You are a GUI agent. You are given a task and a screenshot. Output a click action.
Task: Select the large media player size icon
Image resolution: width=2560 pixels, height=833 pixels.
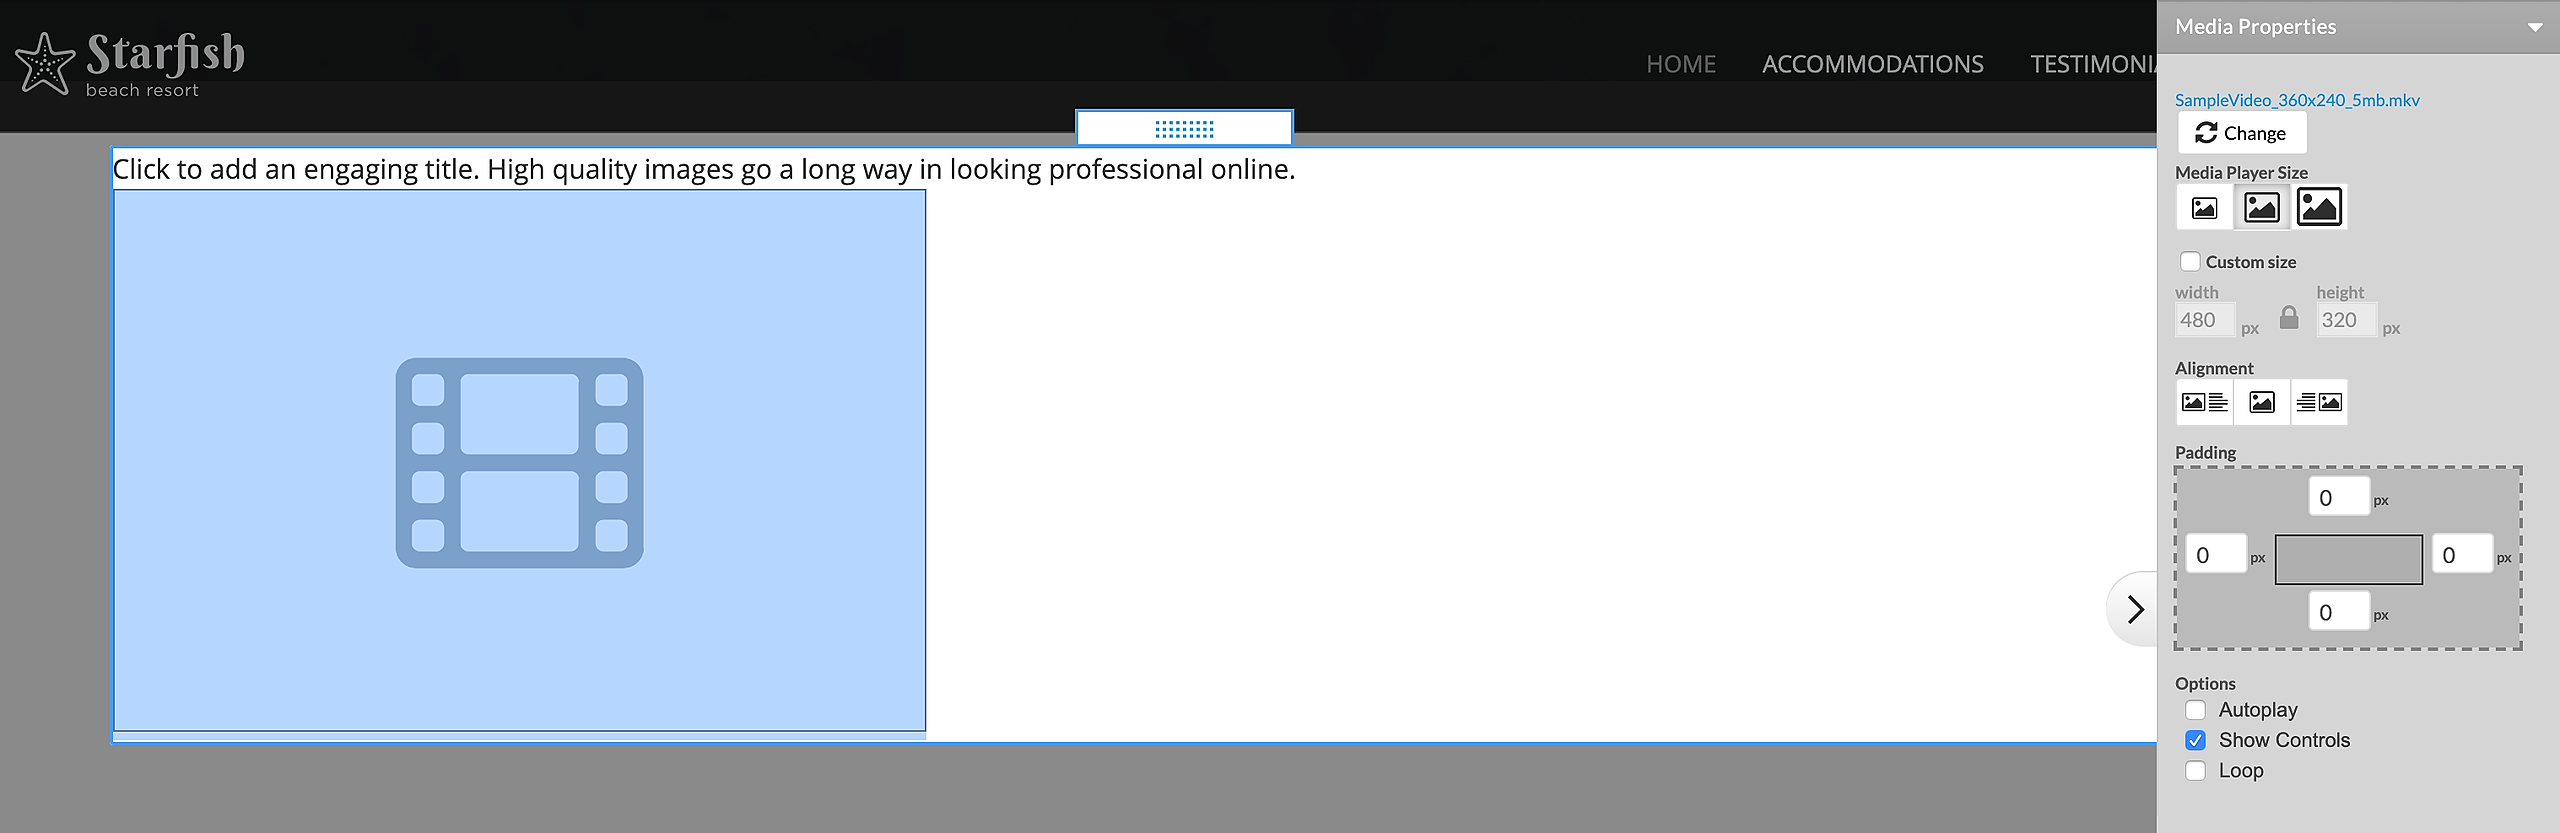tap(2319, 207)
